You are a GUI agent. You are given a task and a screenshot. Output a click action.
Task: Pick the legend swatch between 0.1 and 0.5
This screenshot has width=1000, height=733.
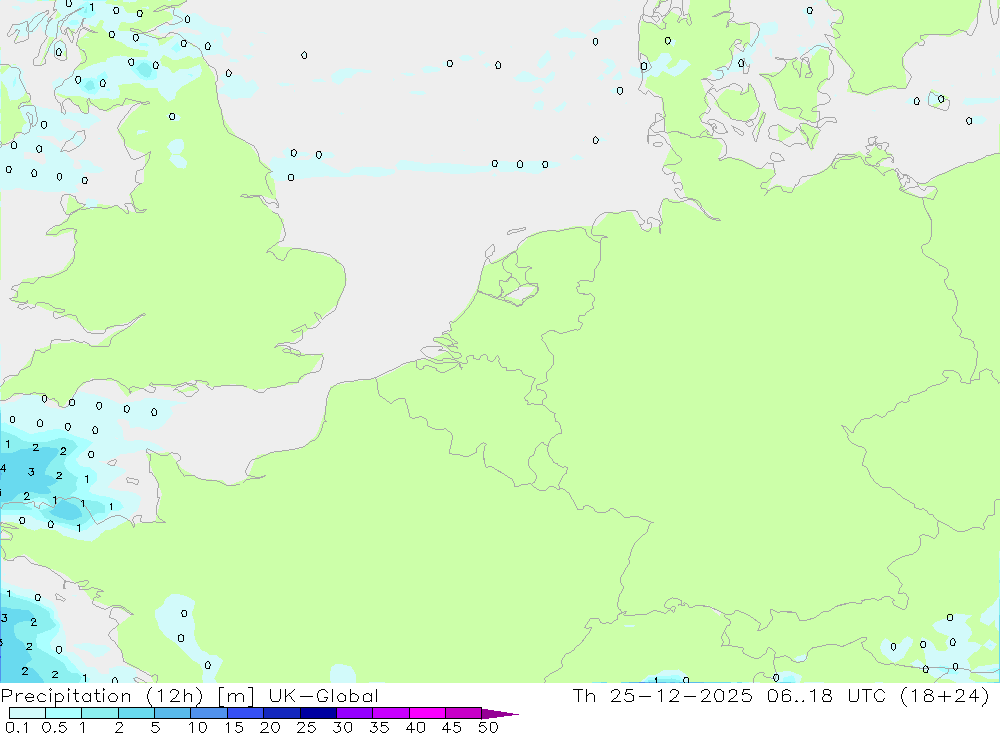27,713
